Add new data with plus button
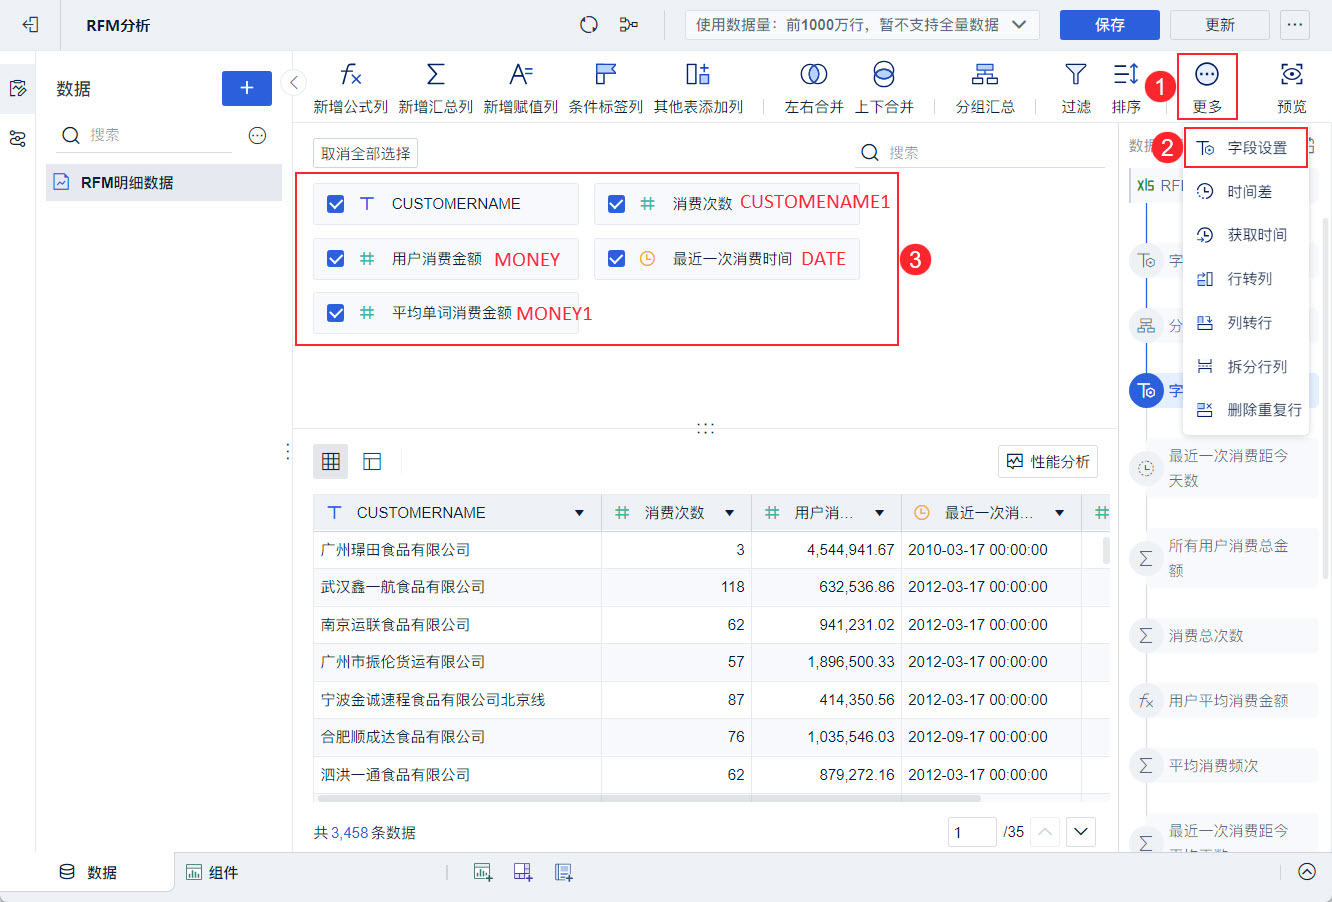The width and height of the screenshot is (1332, 902). tap(247, 88)
